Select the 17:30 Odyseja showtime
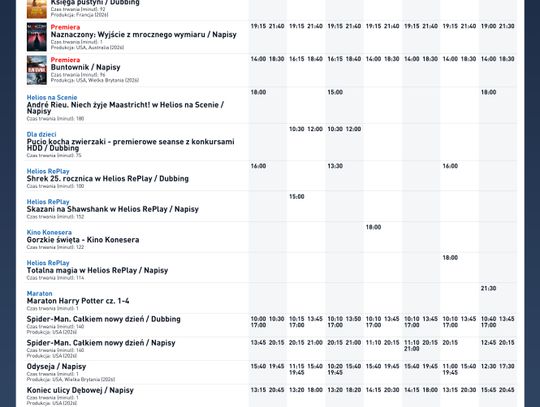Image resolution: width=540 pixels, height=407 pixels. point(507,367)
